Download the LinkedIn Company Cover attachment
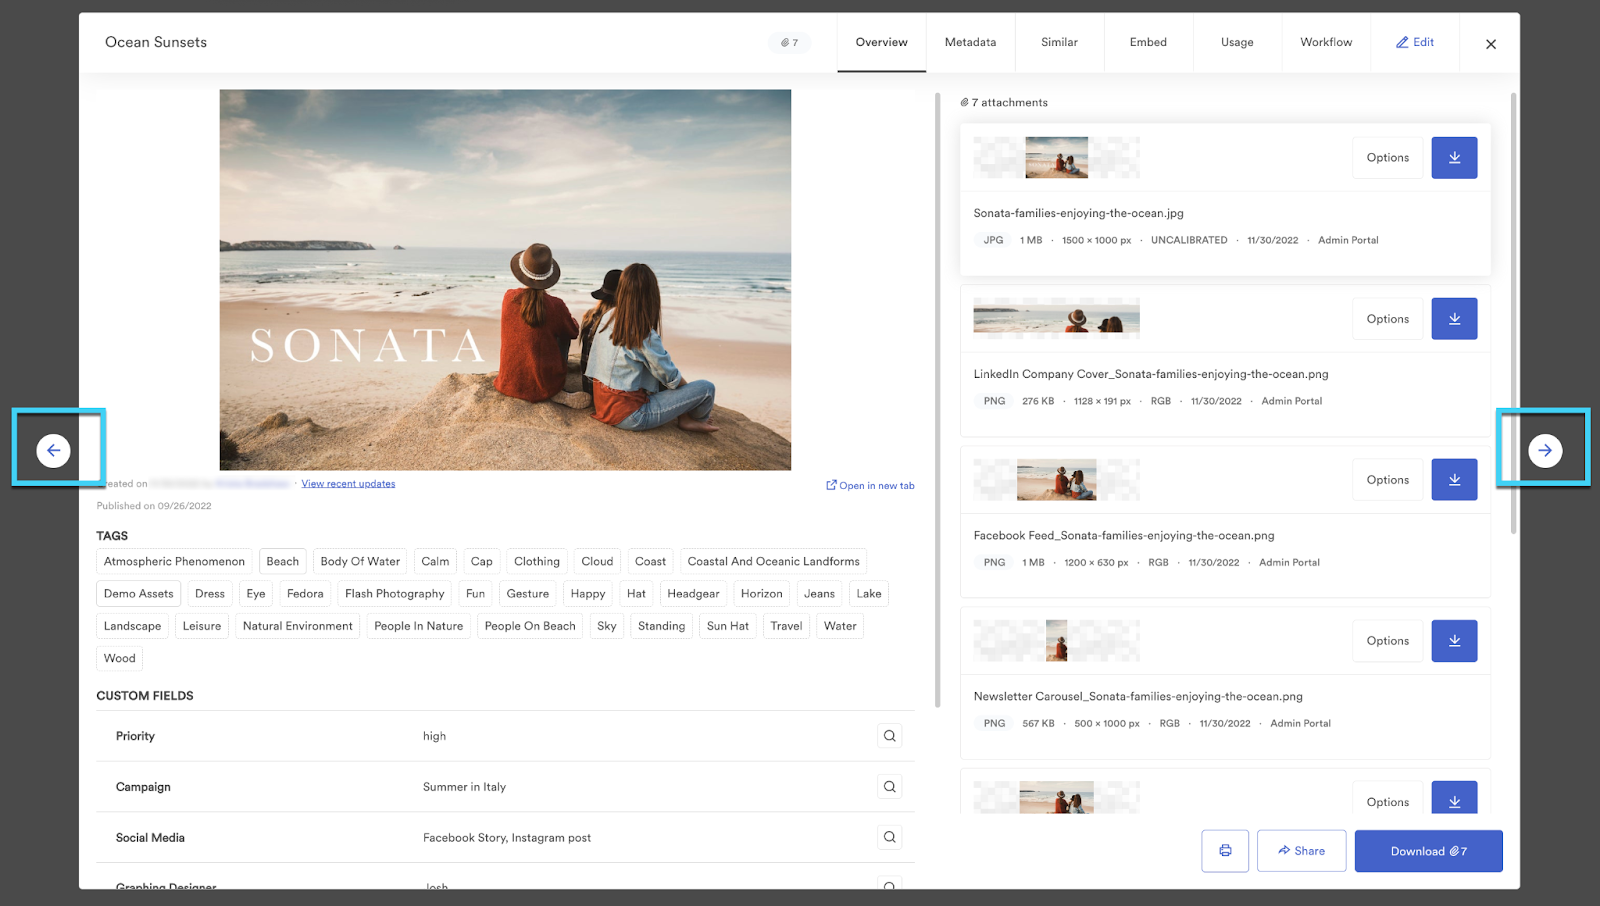Screen dimensions: 1600x906 pyautogui.click(x=1454, y=319)
